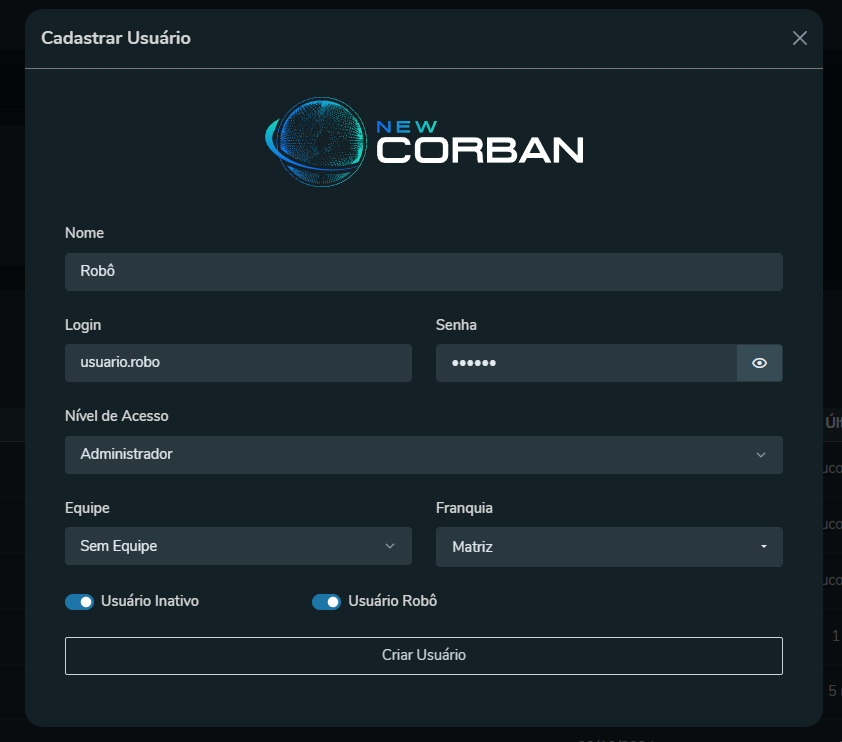Focus the Login field with usuario.robo
The image size is (842, 742).
[238, 363]
